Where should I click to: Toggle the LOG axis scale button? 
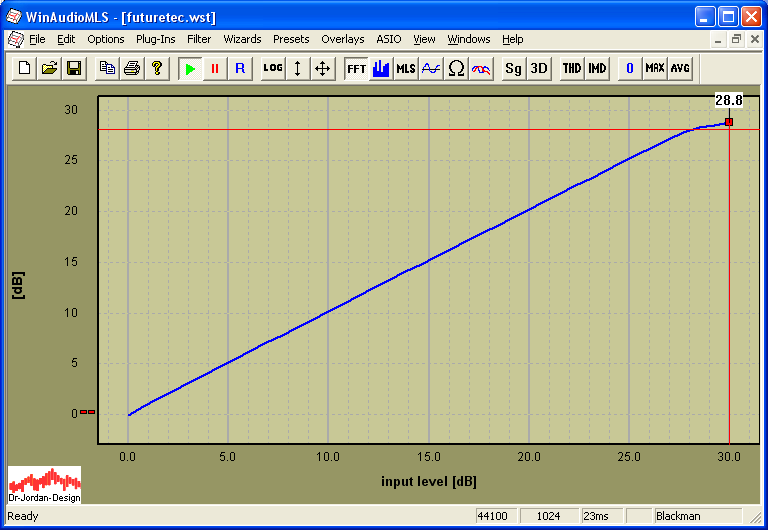click(x=273, y=68)
